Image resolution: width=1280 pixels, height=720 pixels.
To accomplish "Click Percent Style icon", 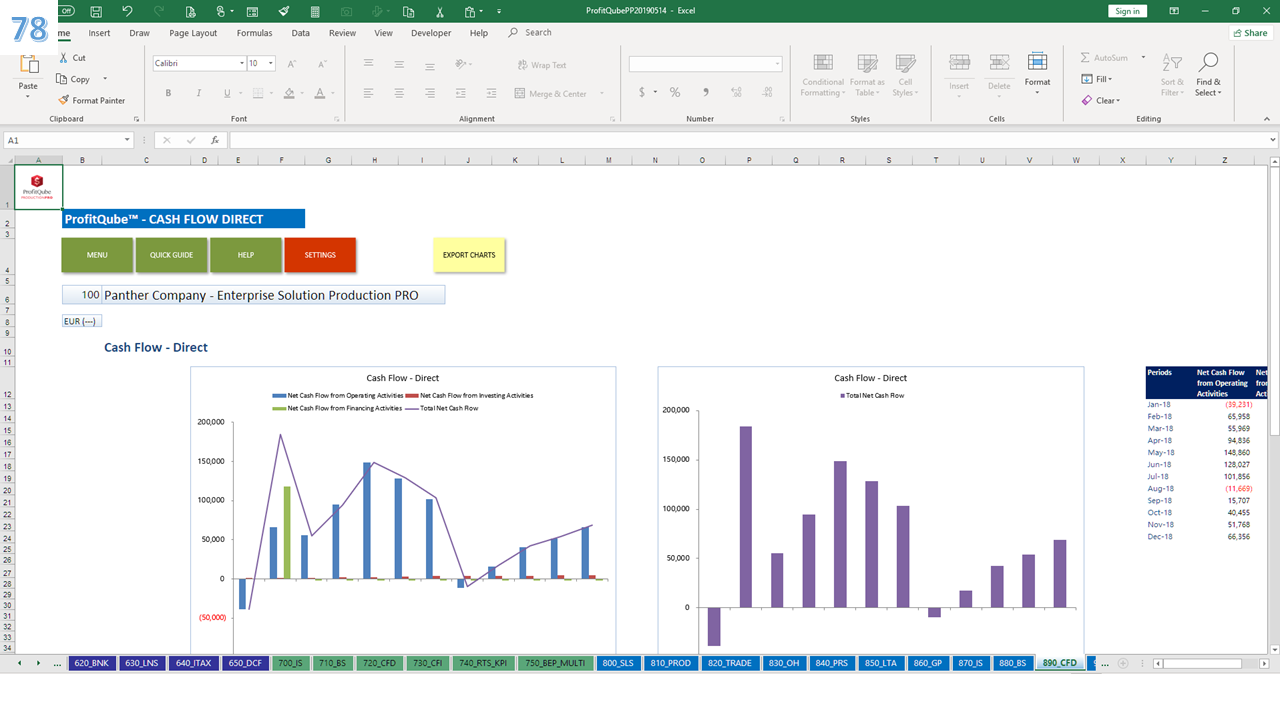I will (x=675, y=92).
